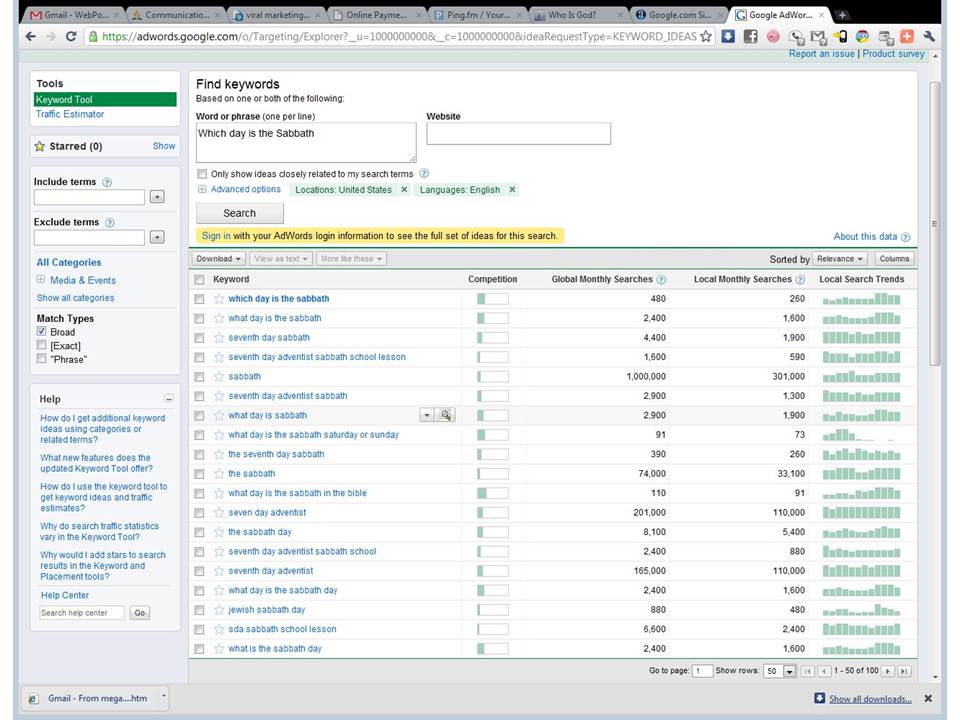Open Traffic Estimator in the Tools panel
The height and width of the screenshot is (720, 960).
coord(70,114)
